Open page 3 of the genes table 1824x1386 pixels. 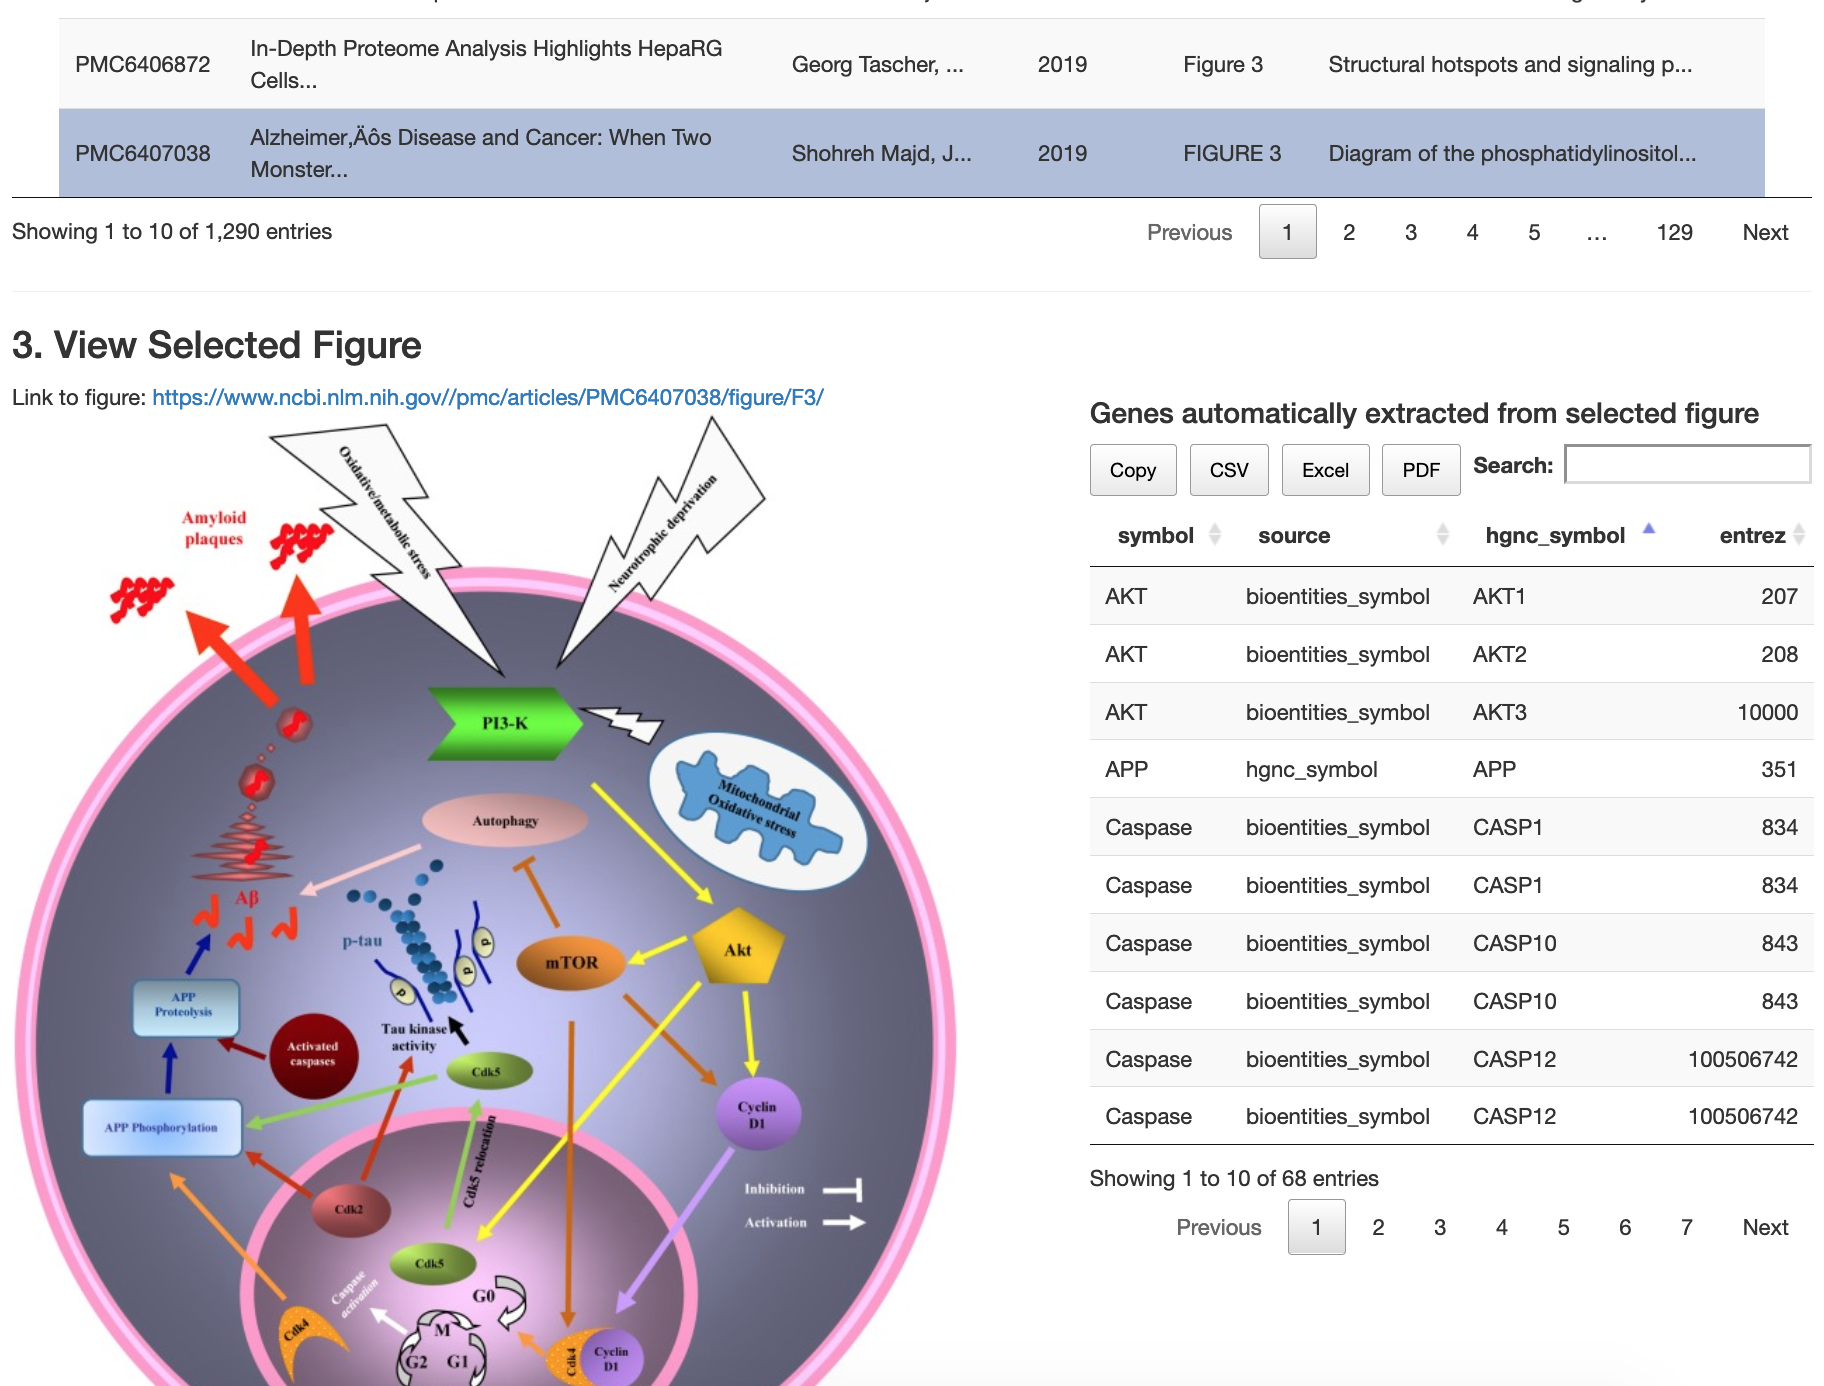1439,1227
